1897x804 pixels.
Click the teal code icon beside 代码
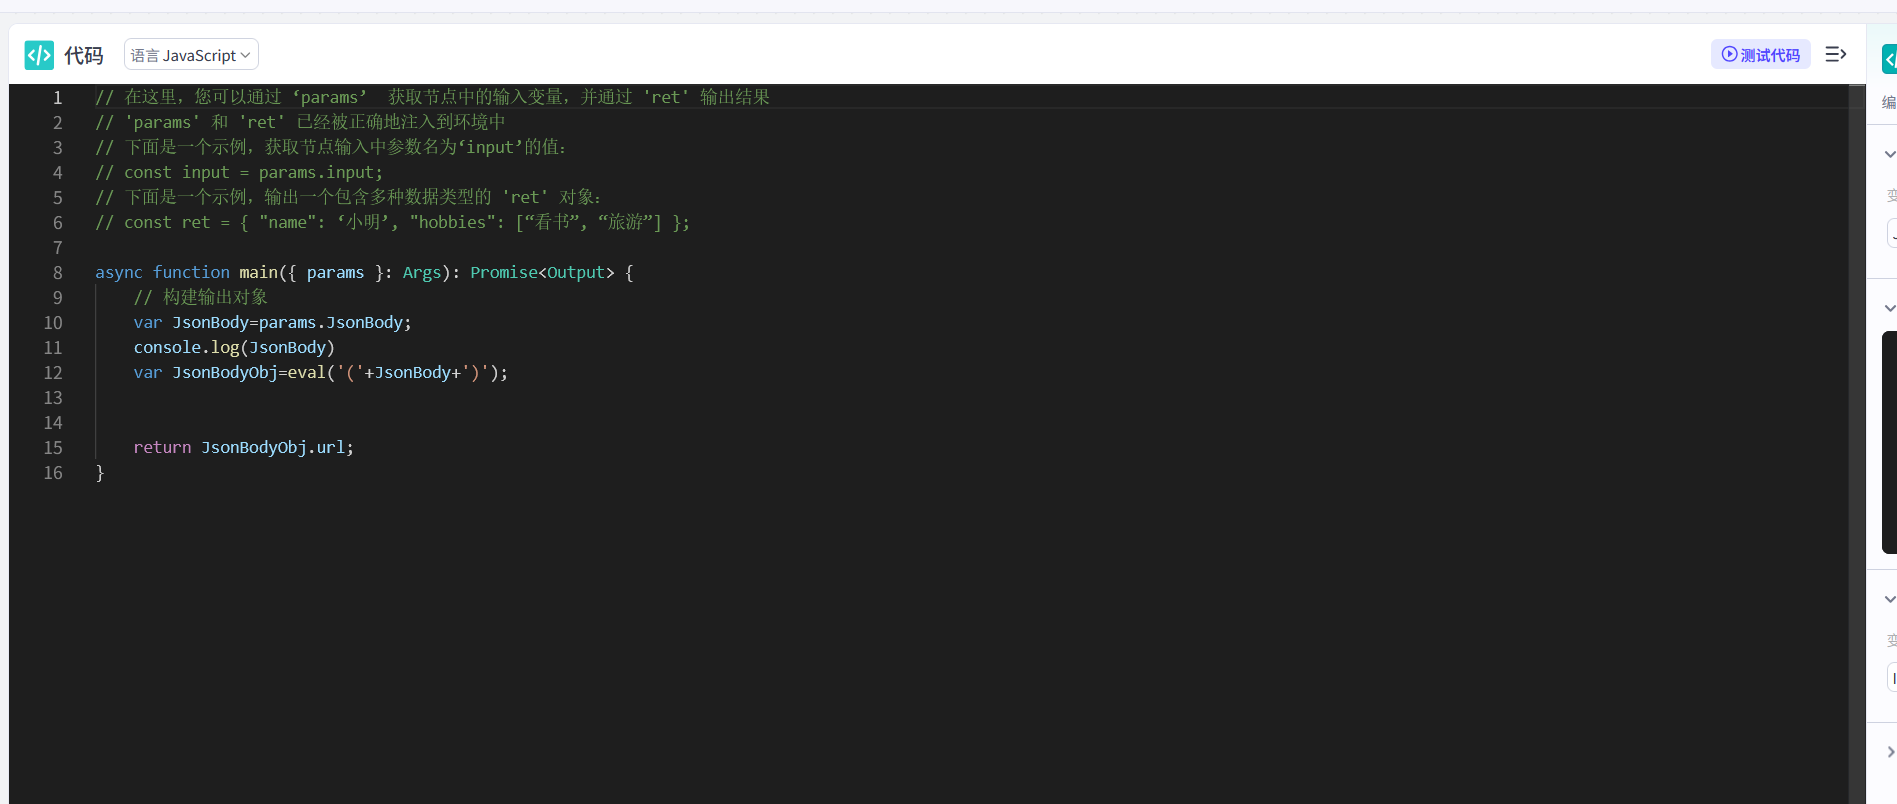39,55
